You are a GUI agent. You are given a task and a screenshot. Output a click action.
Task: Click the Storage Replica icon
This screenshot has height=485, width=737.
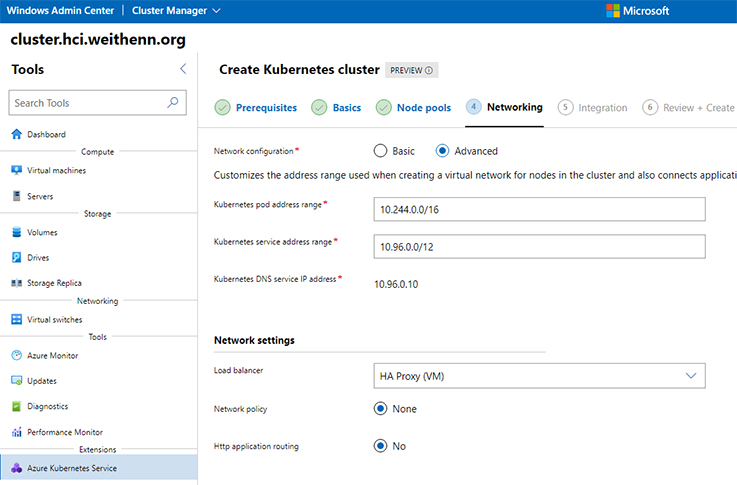click(16, 283)
